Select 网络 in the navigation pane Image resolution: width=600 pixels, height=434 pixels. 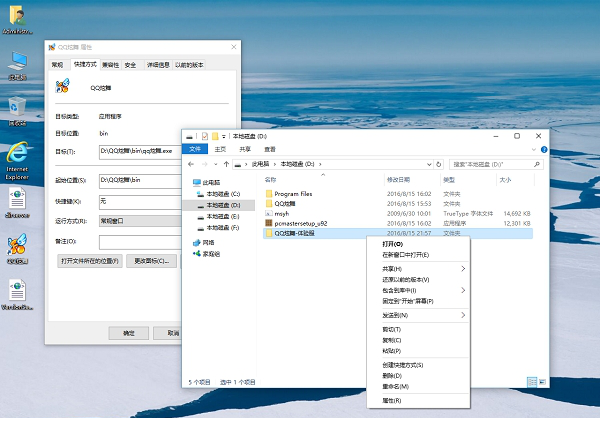[x=204, y=243]
